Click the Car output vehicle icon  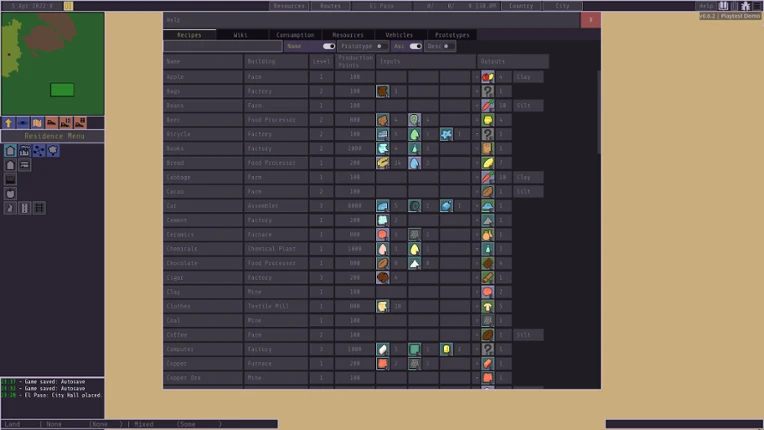coord(488,206)
